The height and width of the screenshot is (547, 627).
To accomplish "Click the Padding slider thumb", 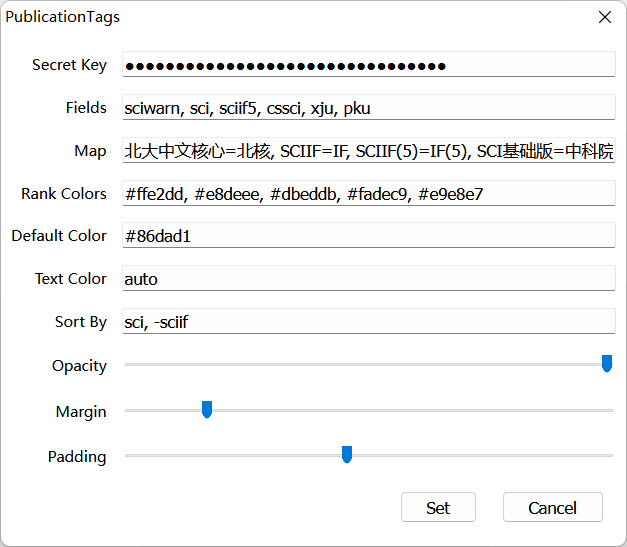I will tap(347, 455).
